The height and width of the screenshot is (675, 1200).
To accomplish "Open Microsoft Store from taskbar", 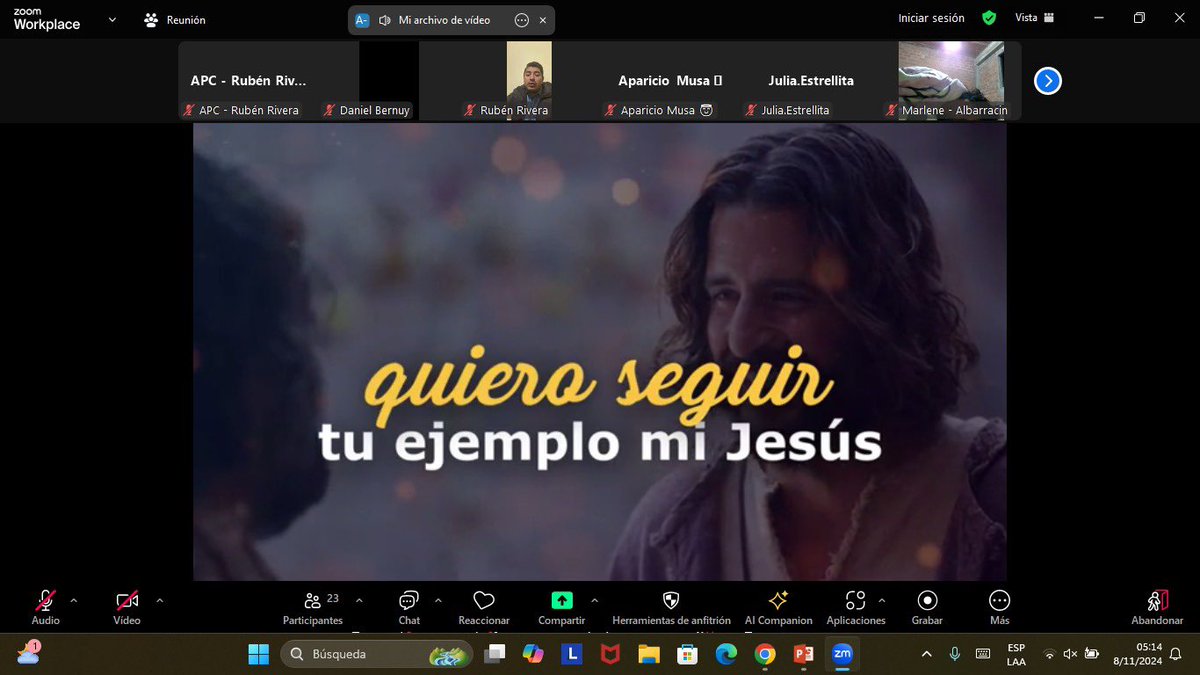I will [x=687, y=654].
